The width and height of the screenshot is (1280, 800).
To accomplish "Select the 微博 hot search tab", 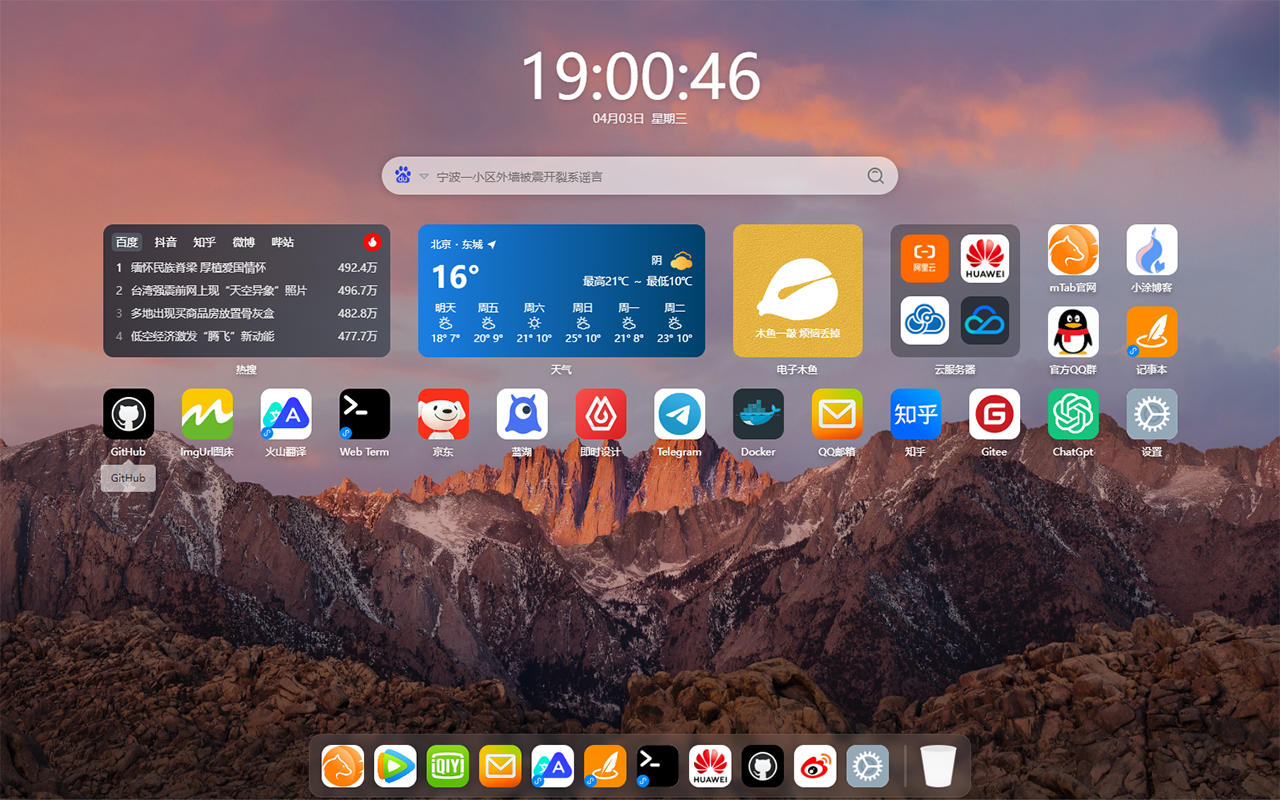I will (244, 242).
